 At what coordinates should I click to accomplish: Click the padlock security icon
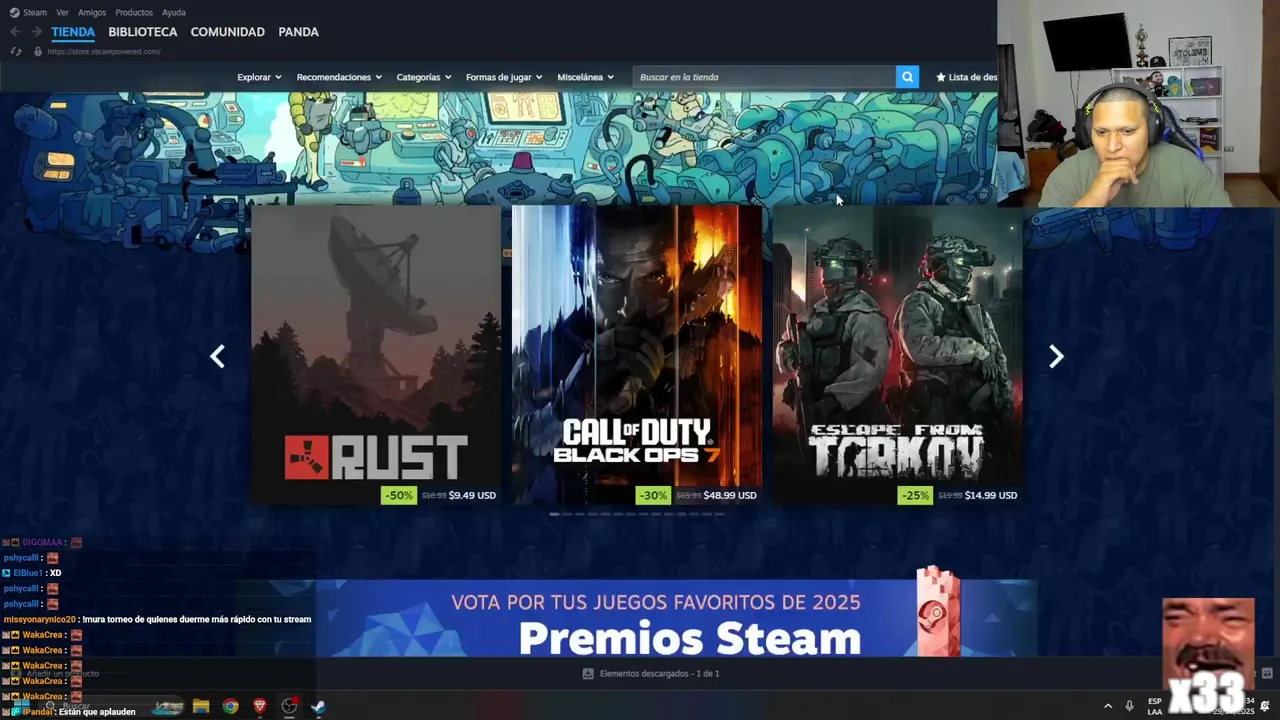38,51
